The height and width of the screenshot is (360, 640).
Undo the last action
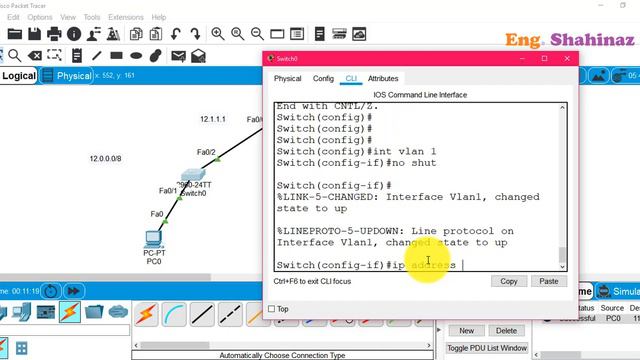tap(176, 34)
